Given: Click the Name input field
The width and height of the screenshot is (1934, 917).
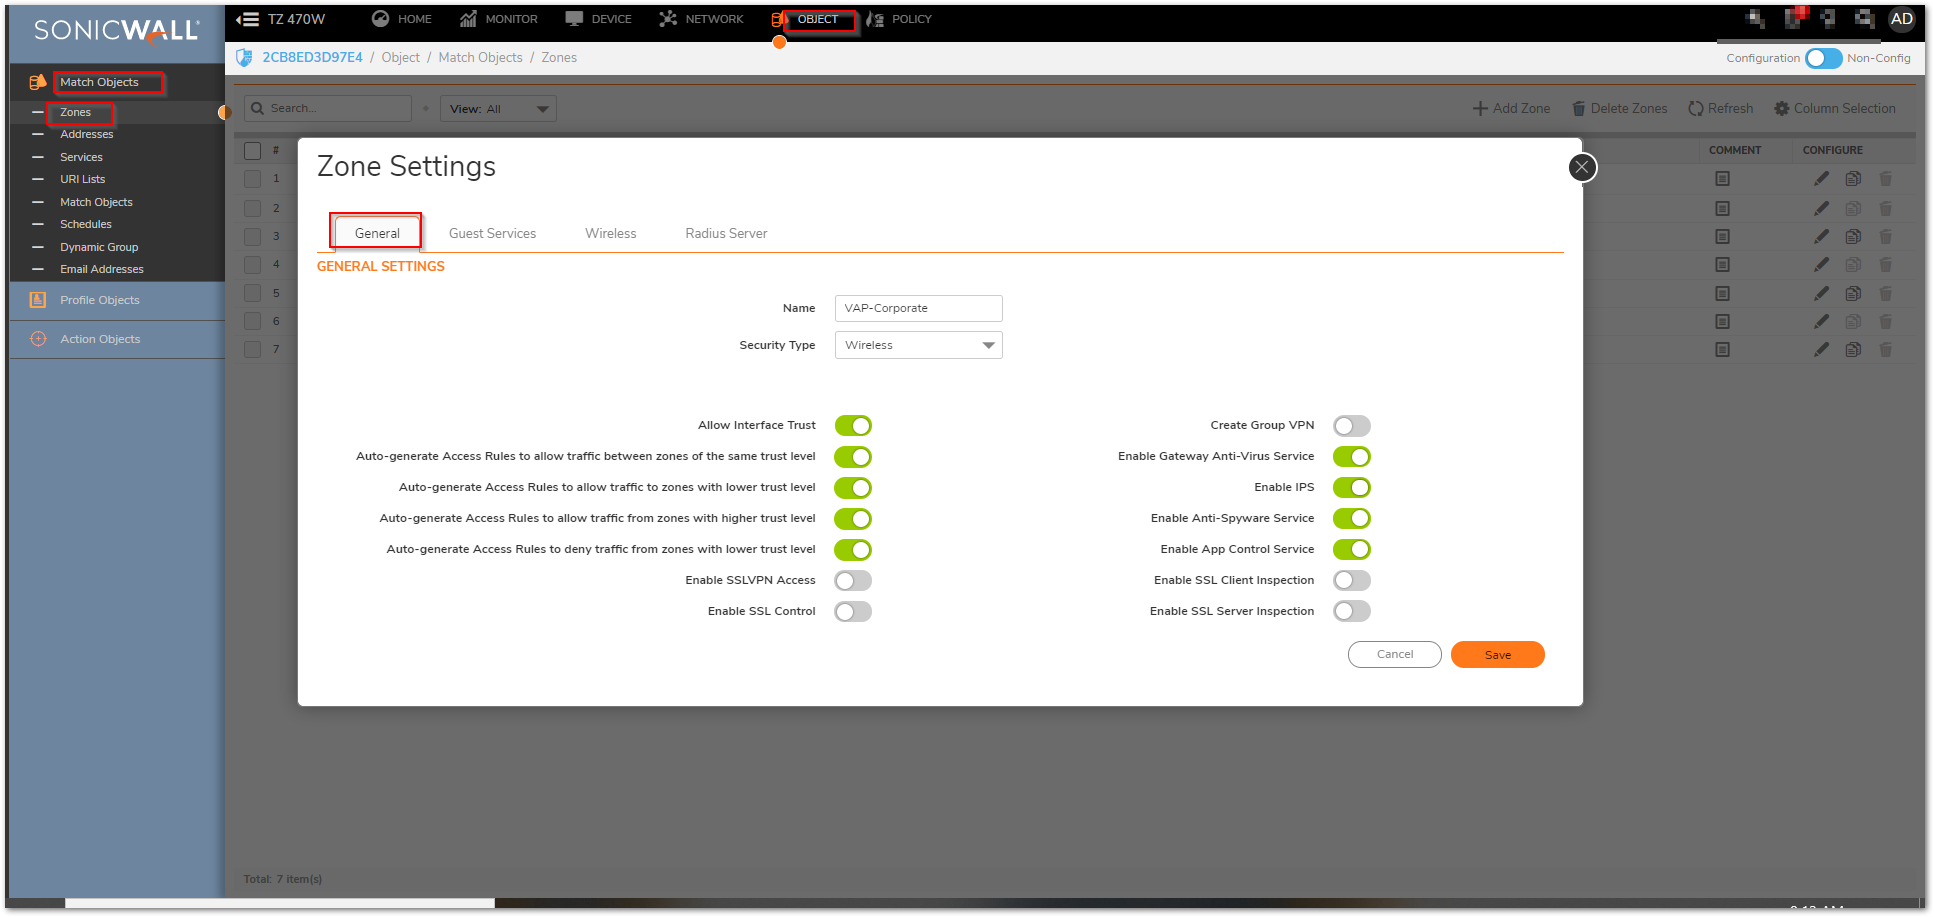Looking at the screenshot, I should tap(918, 308).
